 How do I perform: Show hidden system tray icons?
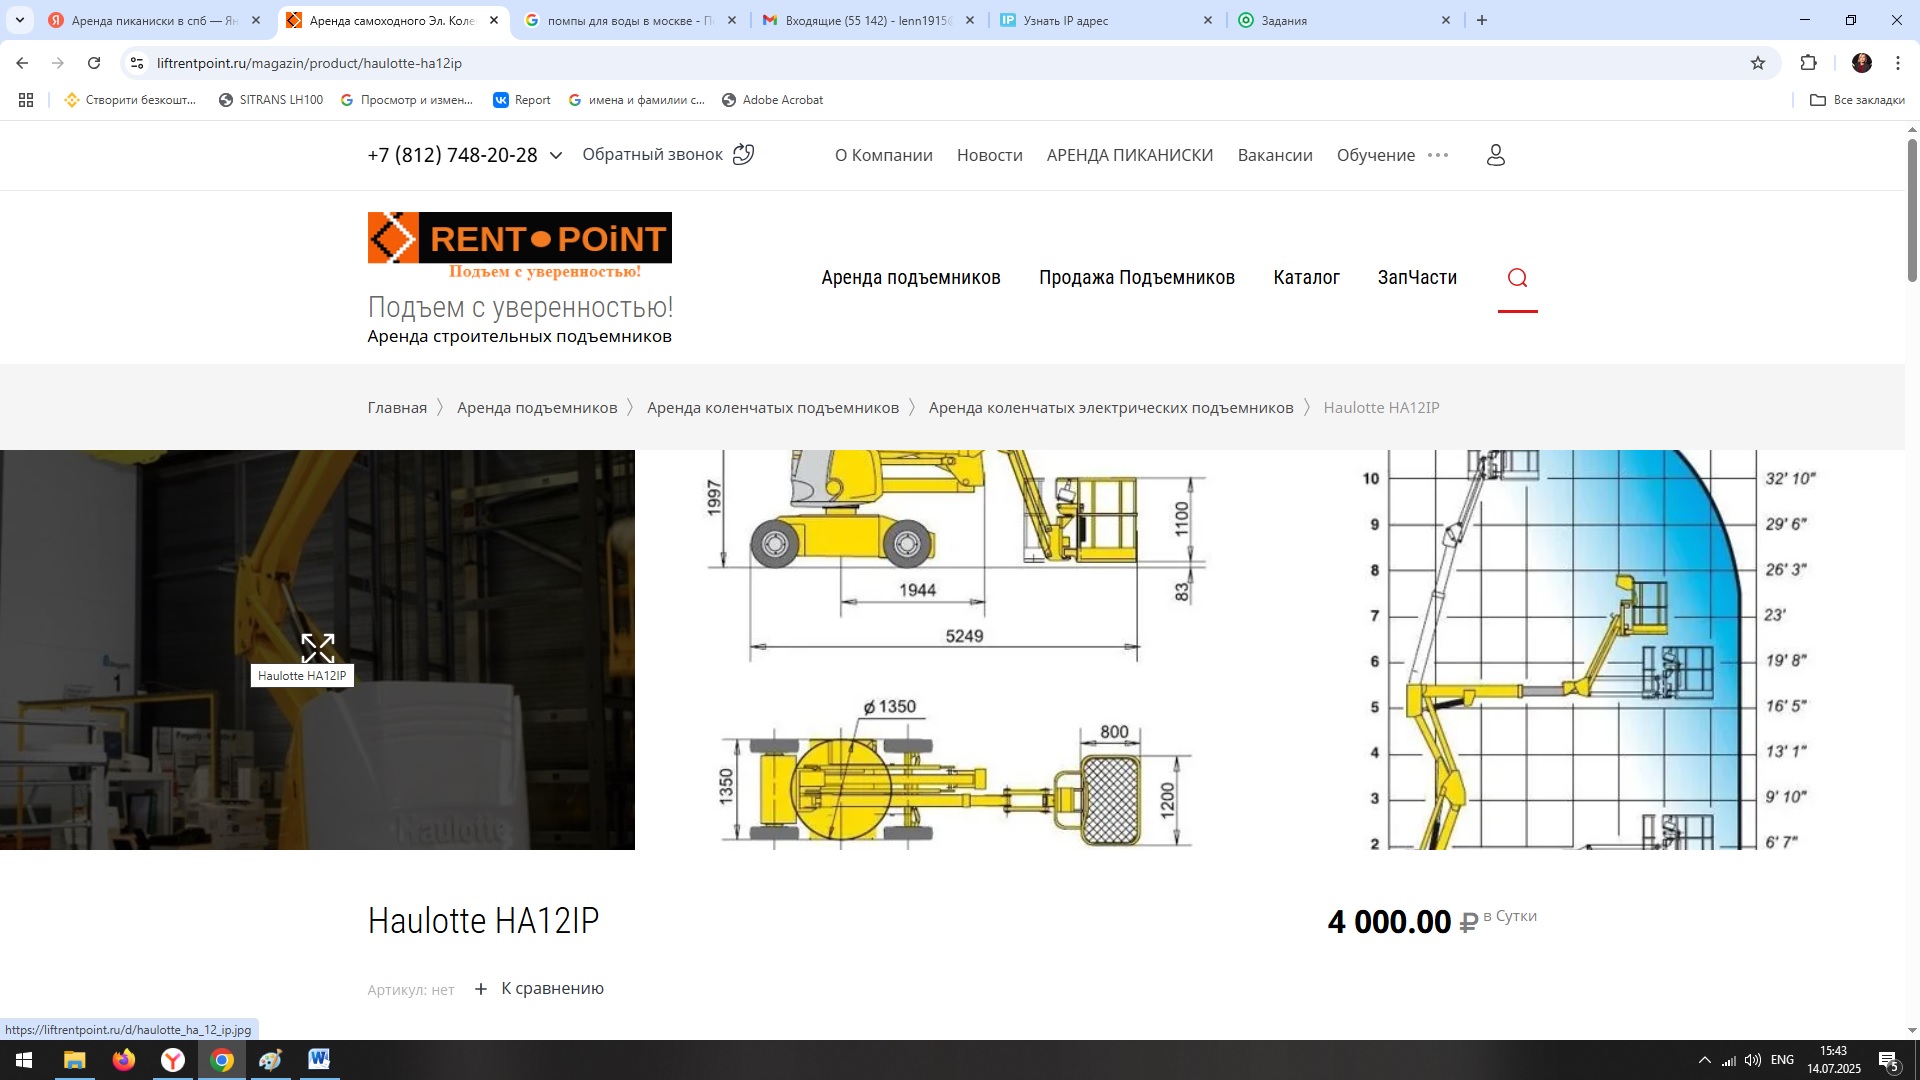1704,1060
